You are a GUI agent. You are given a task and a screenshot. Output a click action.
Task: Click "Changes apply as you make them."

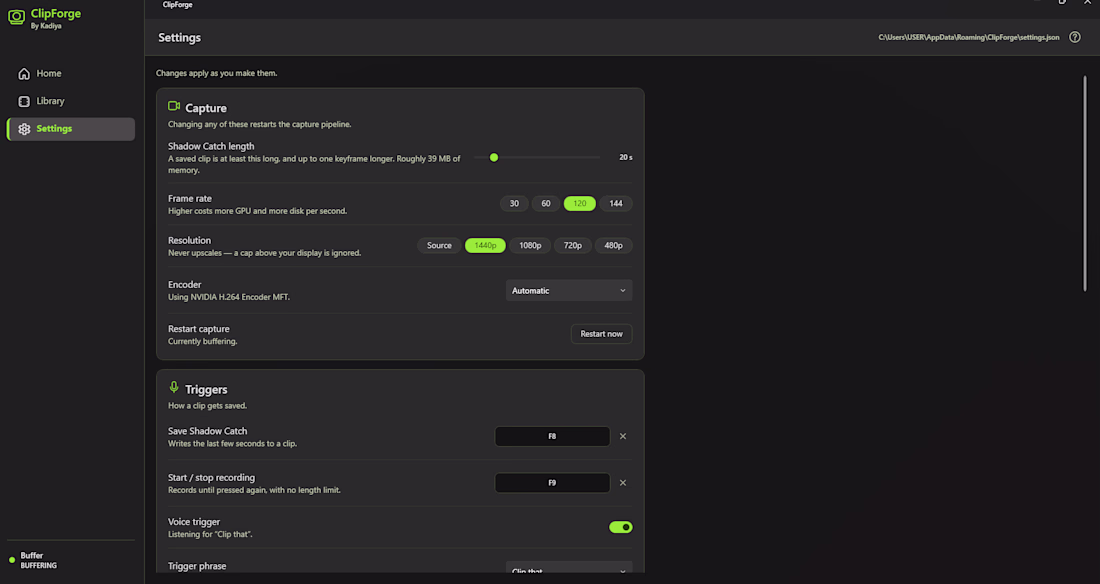click(x=216, y=73)
